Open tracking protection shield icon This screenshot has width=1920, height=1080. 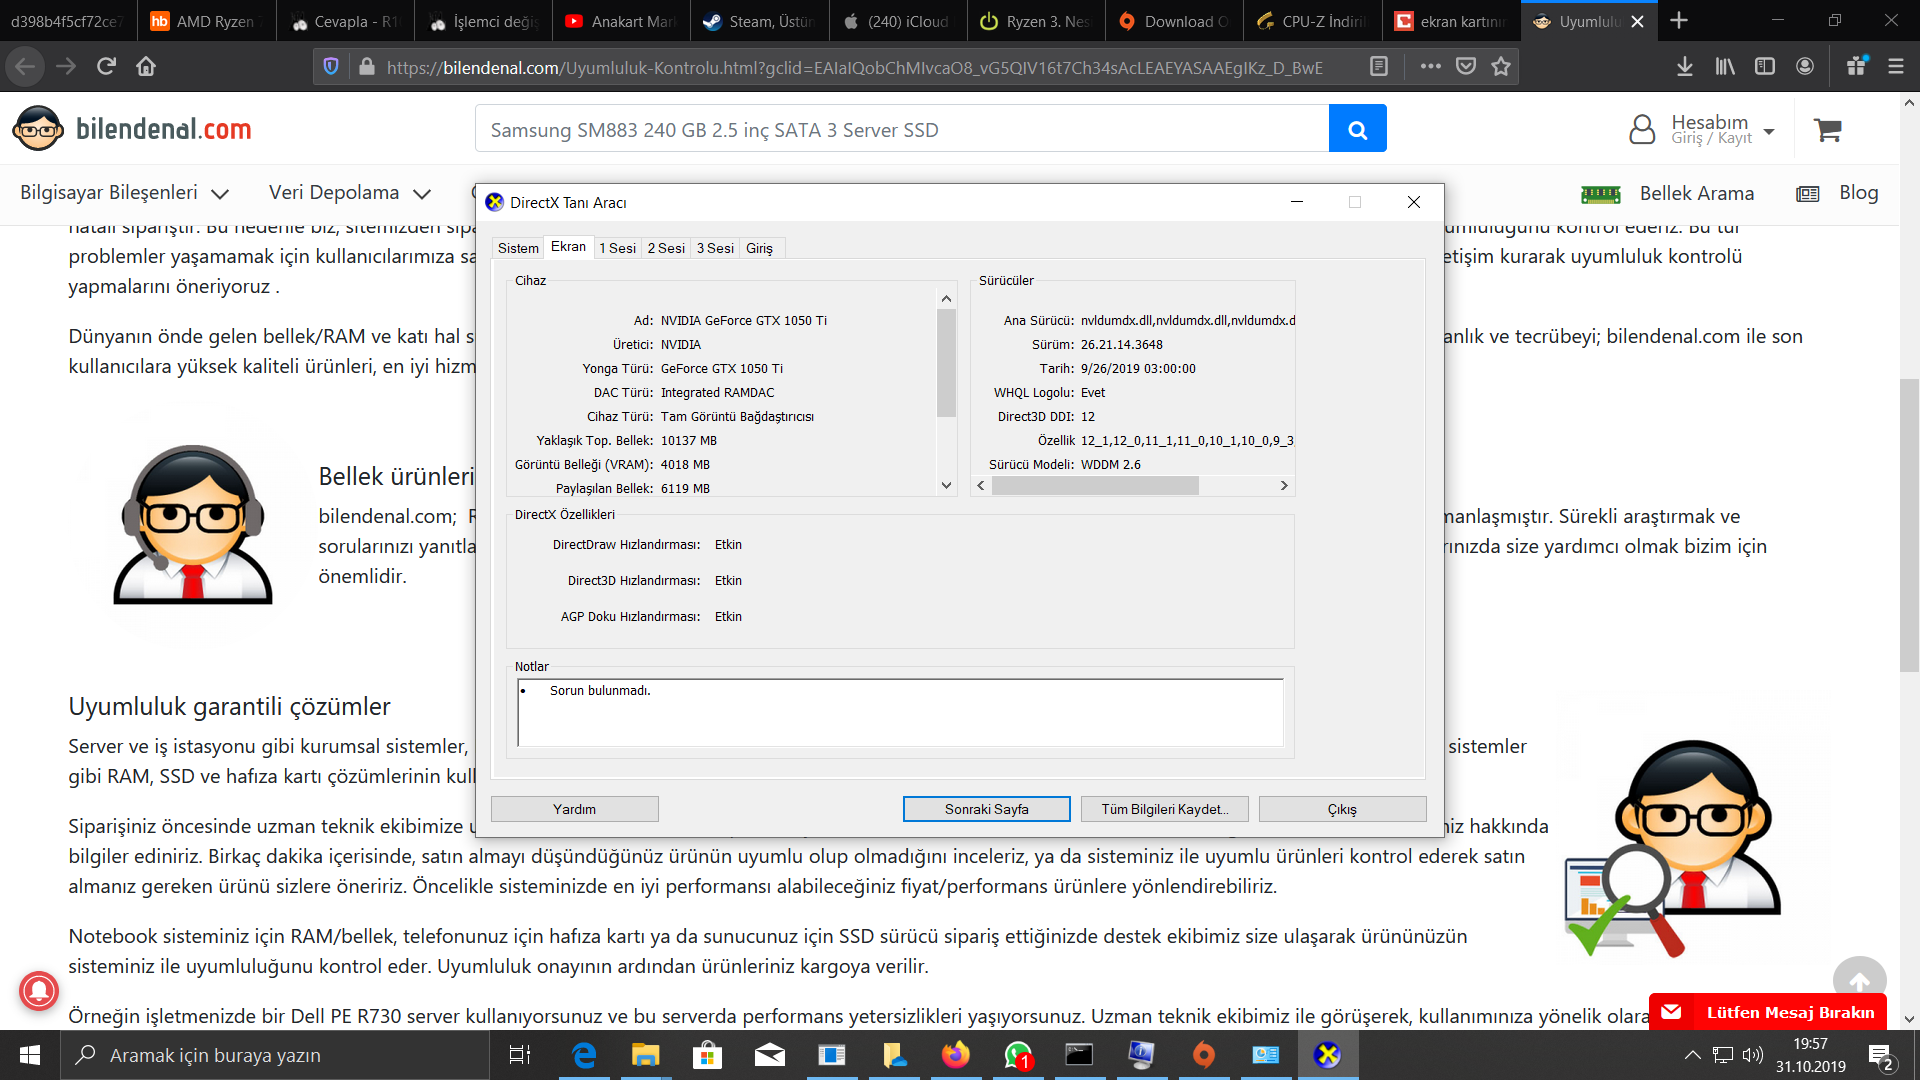[x=331, y=66]
